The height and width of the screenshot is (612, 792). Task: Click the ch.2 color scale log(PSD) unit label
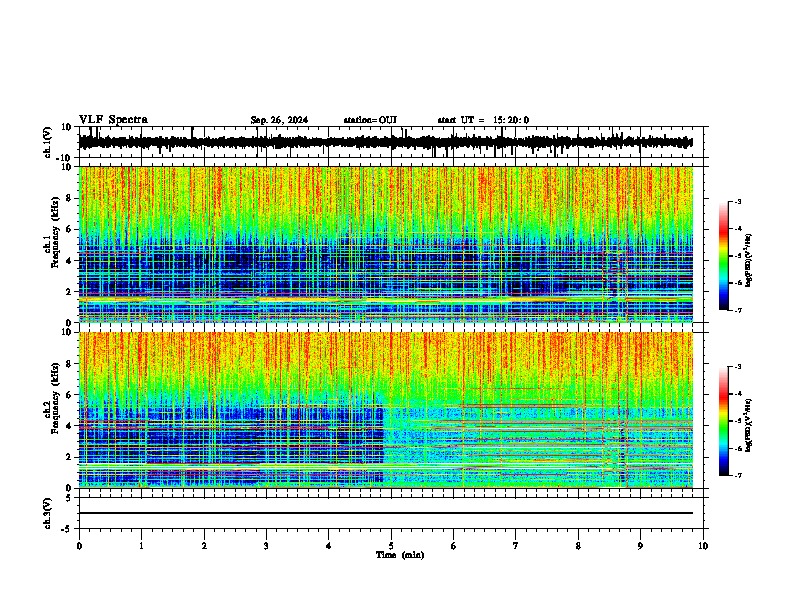pos(749,425)
